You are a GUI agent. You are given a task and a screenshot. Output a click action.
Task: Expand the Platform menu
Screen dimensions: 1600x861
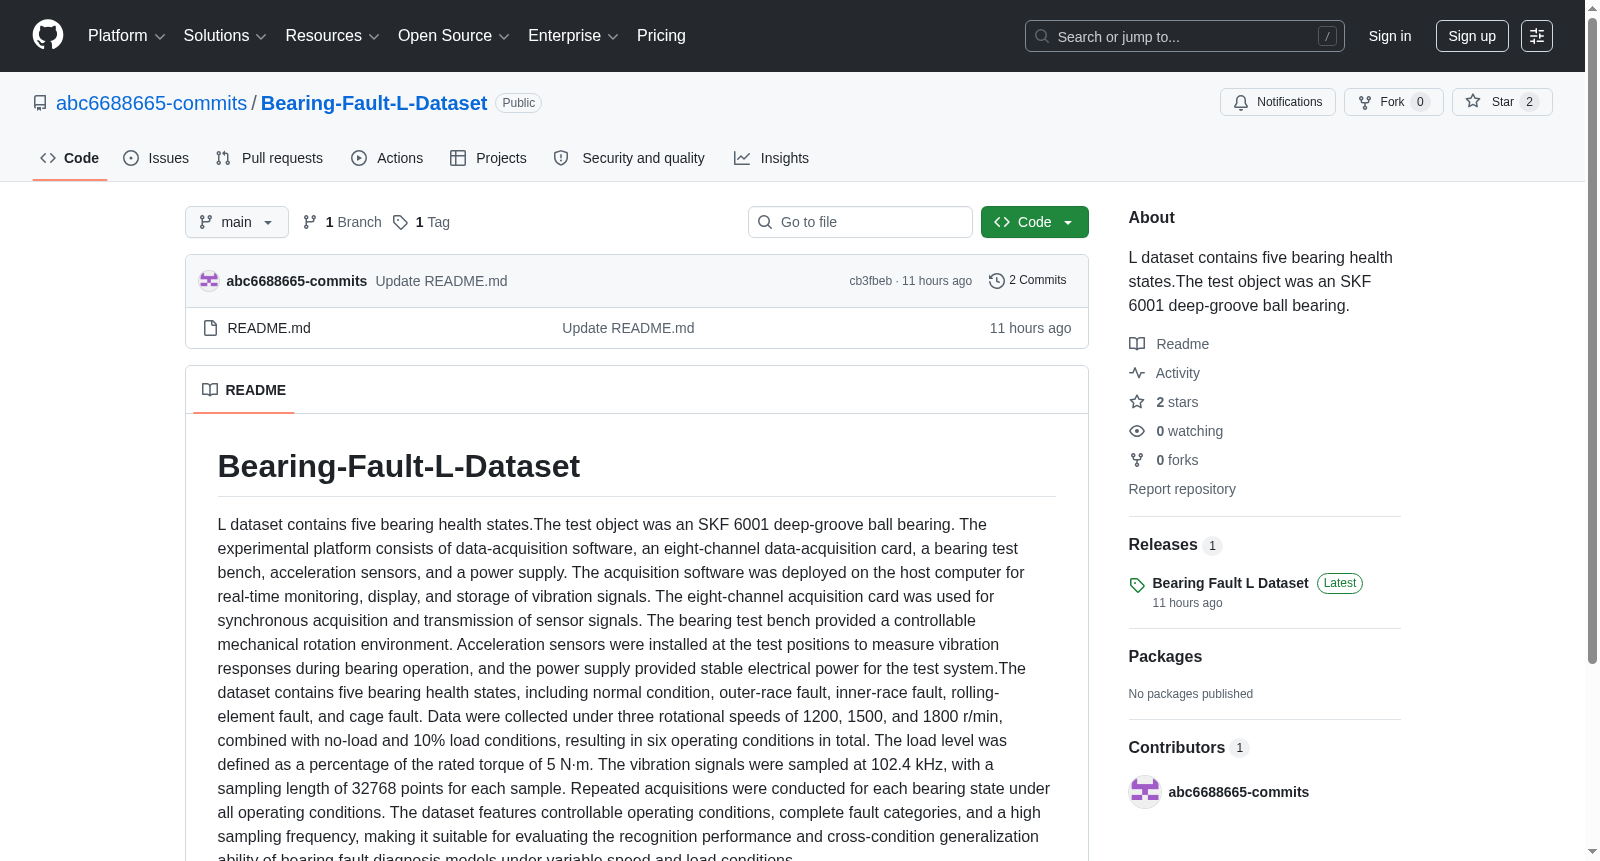[126, 36]
